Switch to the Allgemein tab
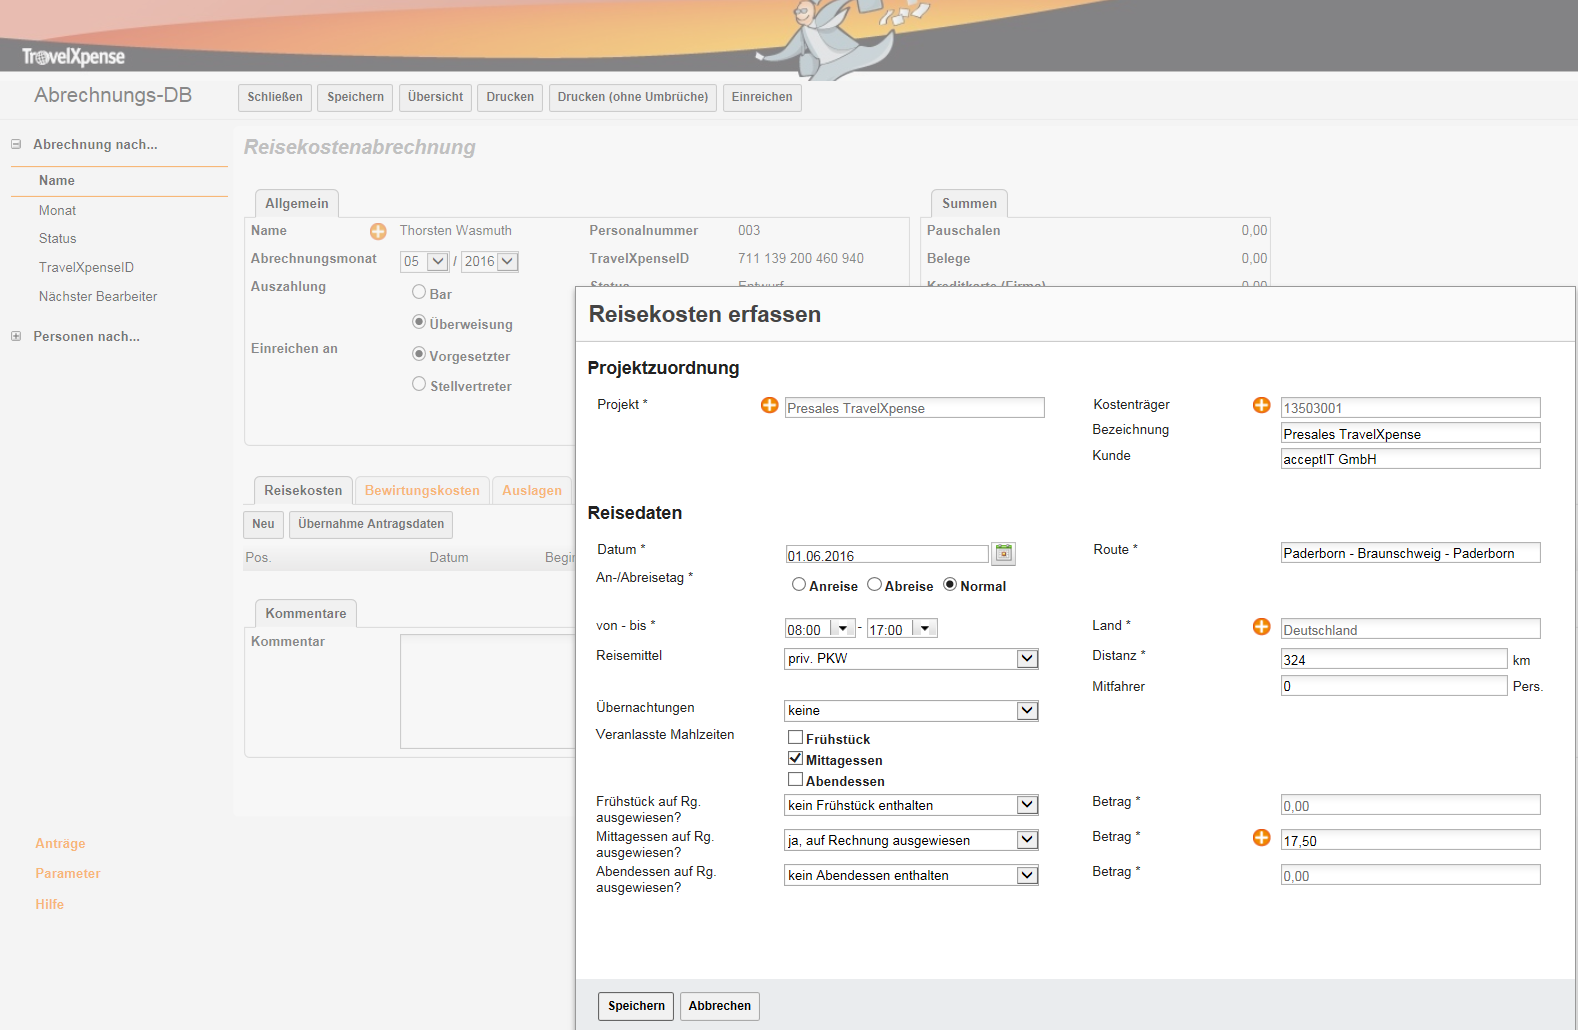 point(297,203)
